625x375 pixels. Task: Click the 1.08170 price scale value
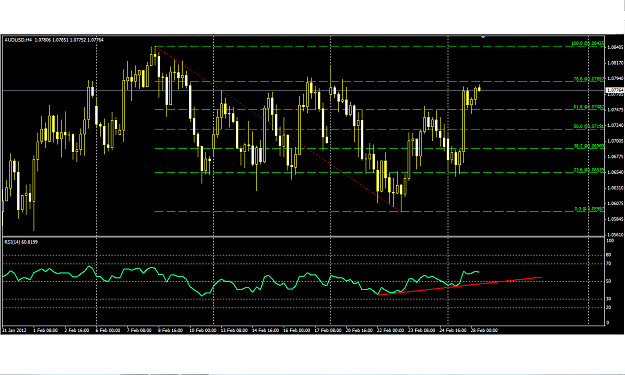click(x=615, y=63)
